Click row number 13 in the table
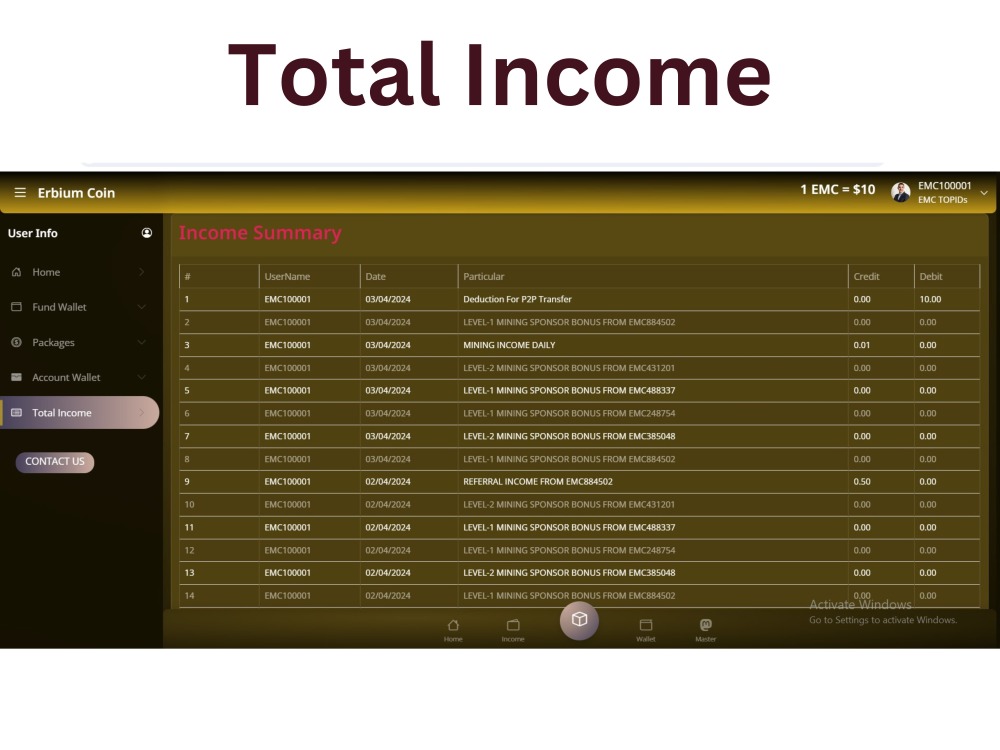The image size is (1000, 750). pyautogui.click(x=189, y=573)
